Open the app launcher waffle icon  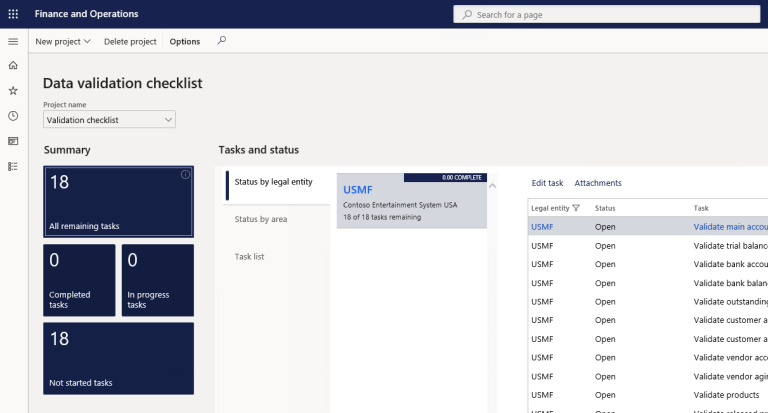pos(13,14)
